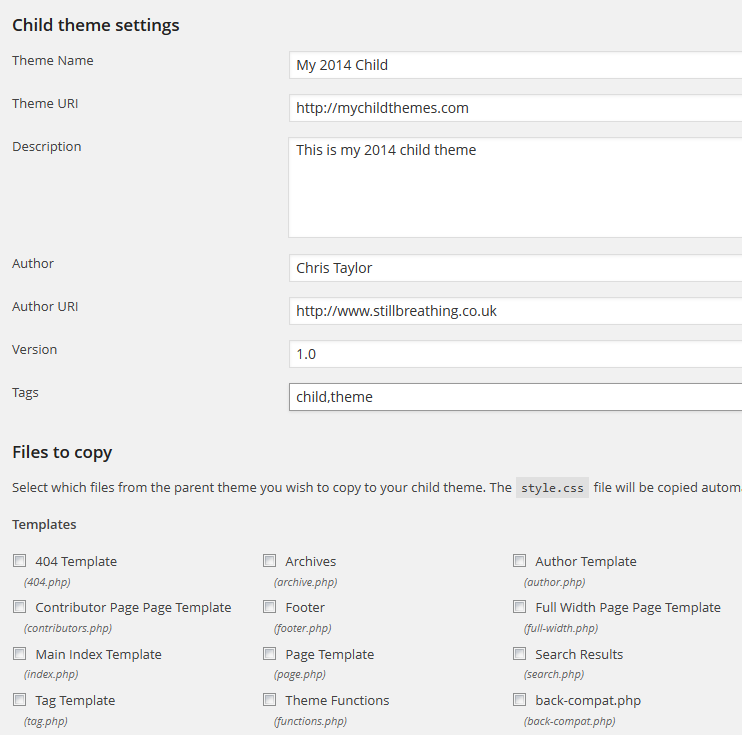Click the (footer.php) filename text

click(303, 628)
